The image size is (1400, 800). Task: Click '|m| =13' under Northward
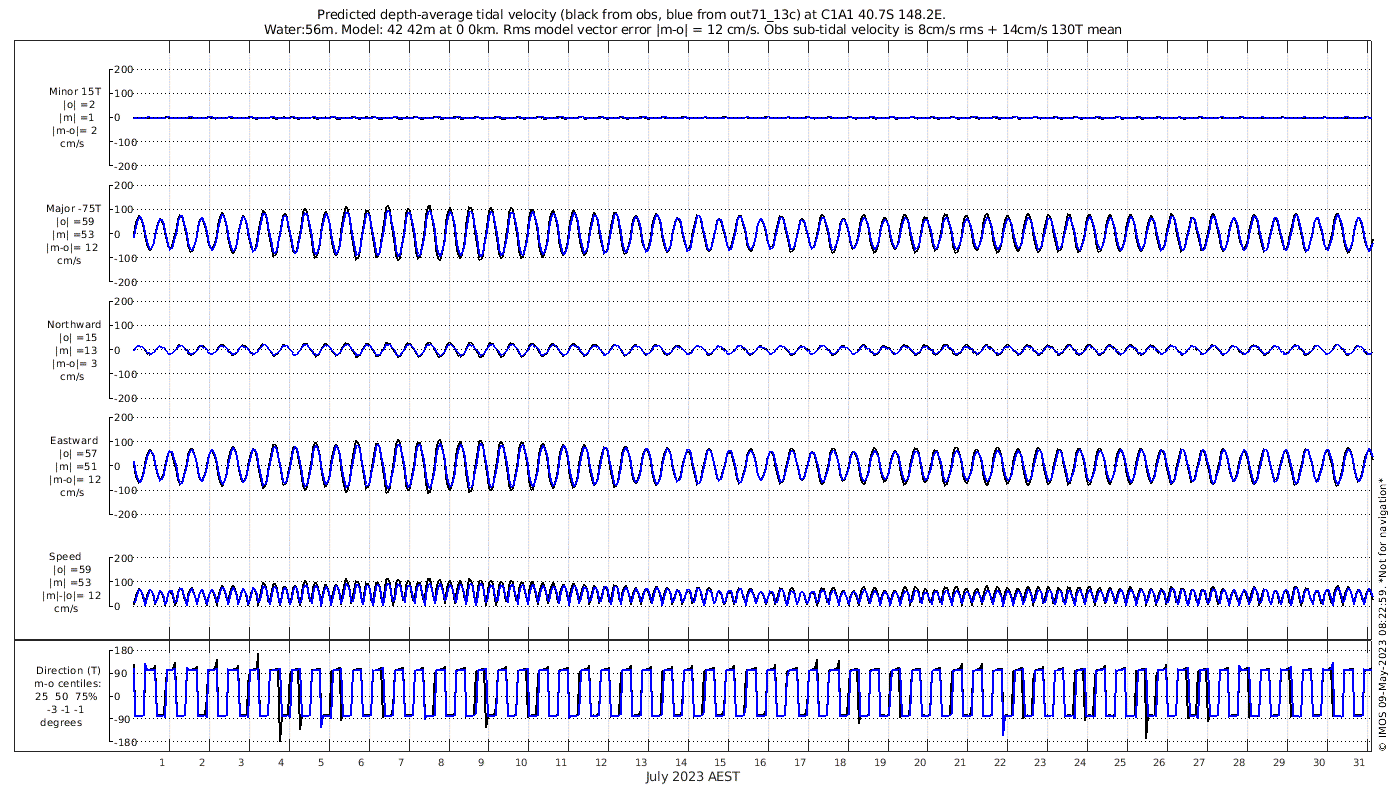tap(75, 351)
